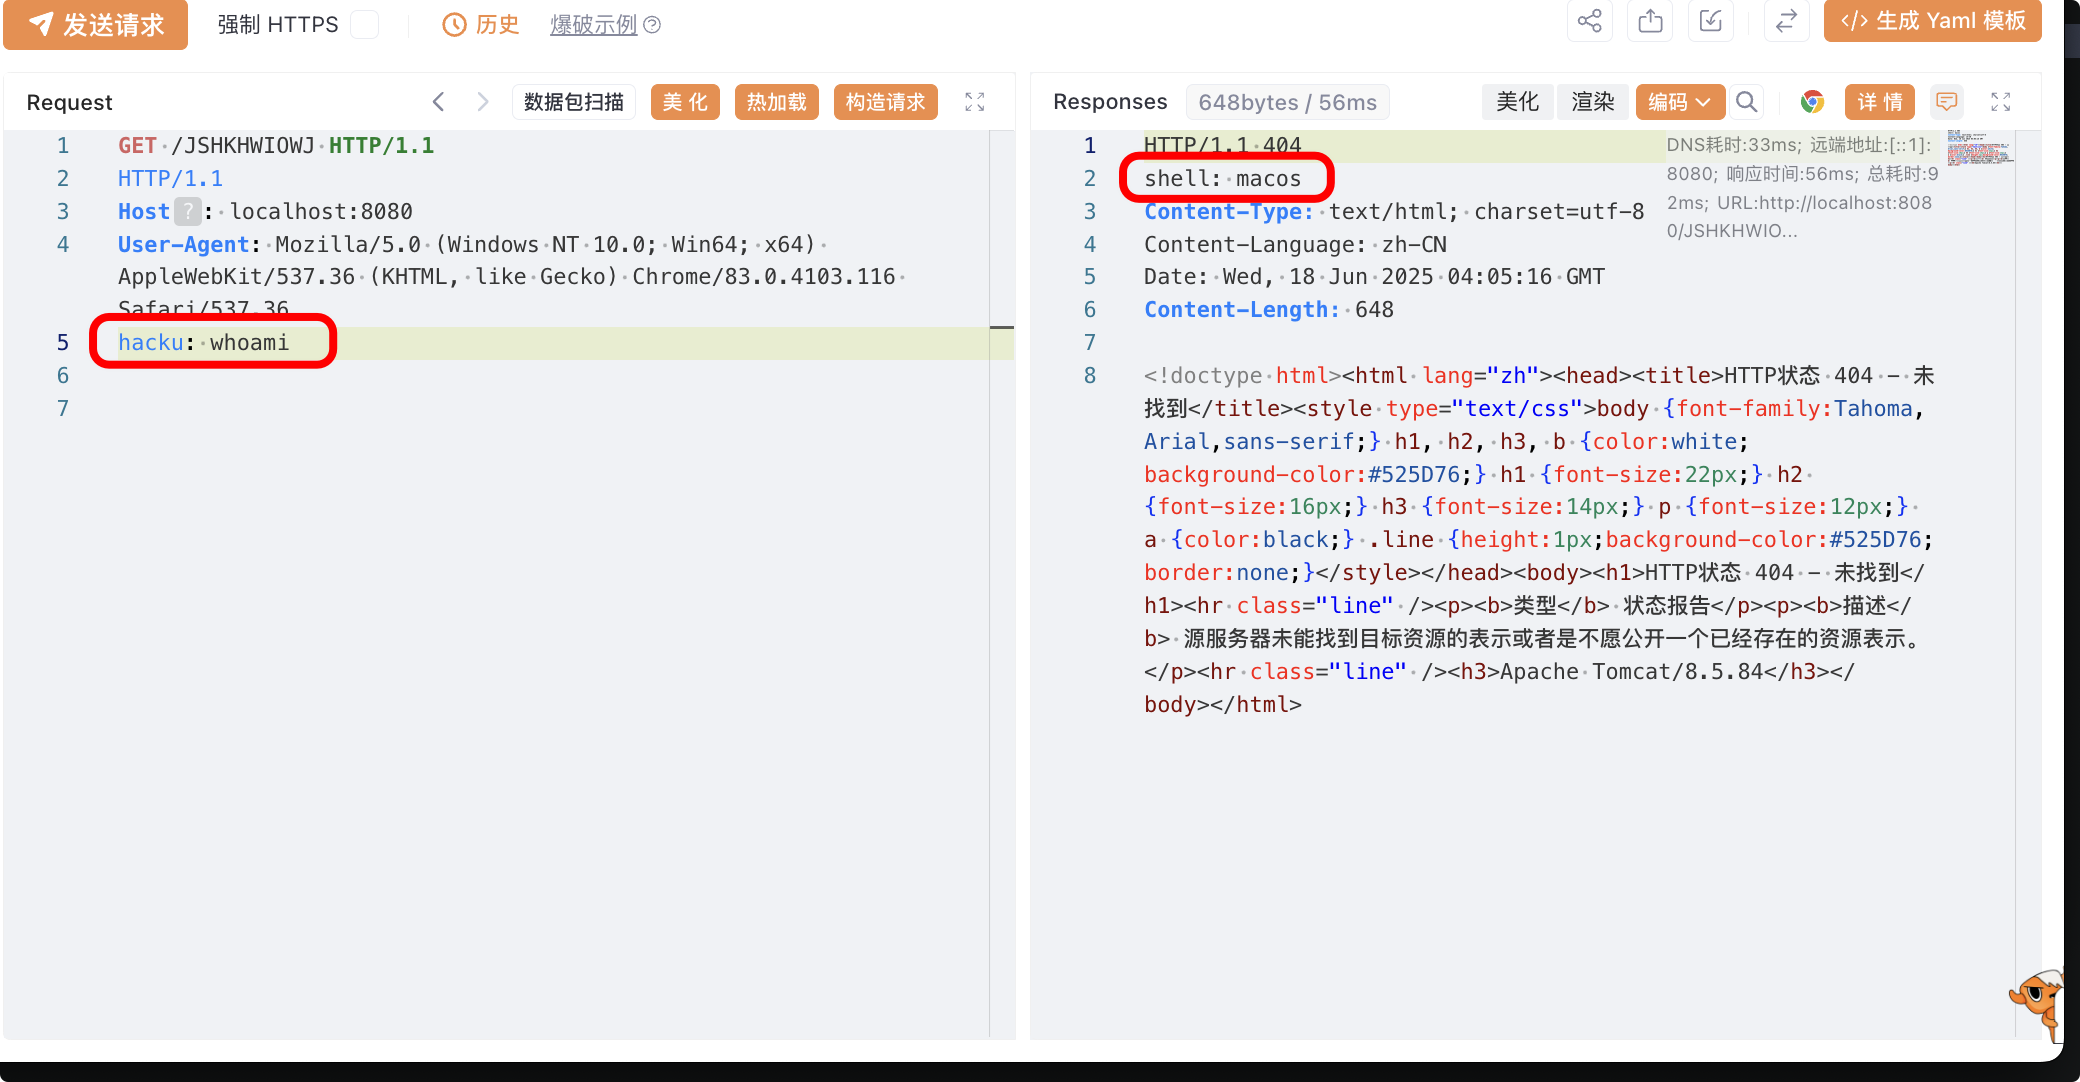Click the DNS耗时 timing info text
The height and width of the screenshot is (1082, 2080).
[x=1801, y=188]
